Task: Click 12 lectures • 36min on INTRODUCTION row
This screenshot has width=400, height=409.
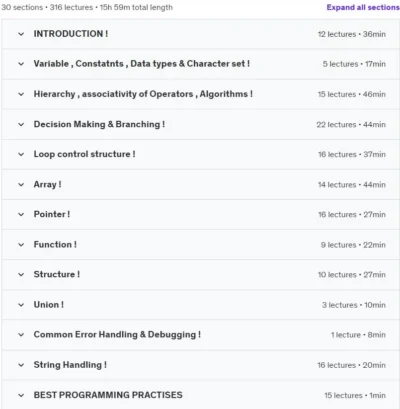Action: click(352, 34)
